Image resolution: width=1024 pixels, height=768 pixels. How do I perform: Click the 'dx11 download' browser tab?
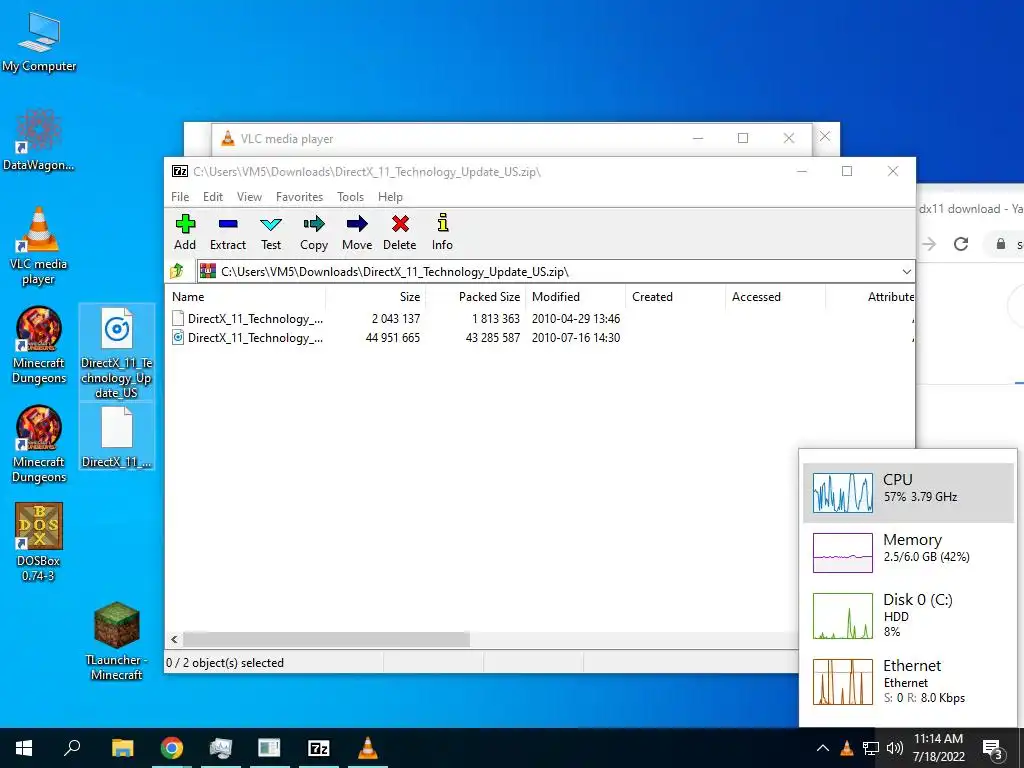click(x=970, y=209)
